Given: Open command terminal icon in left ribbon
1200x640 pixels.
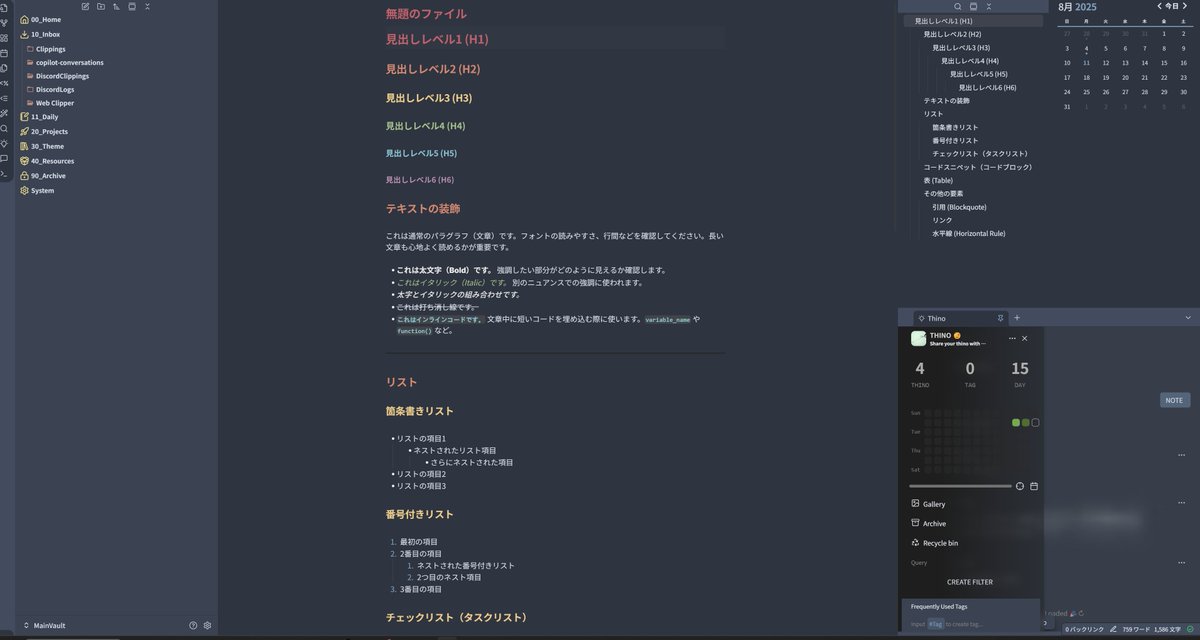Looking at the screenshot, I should (x=5, y=174).
